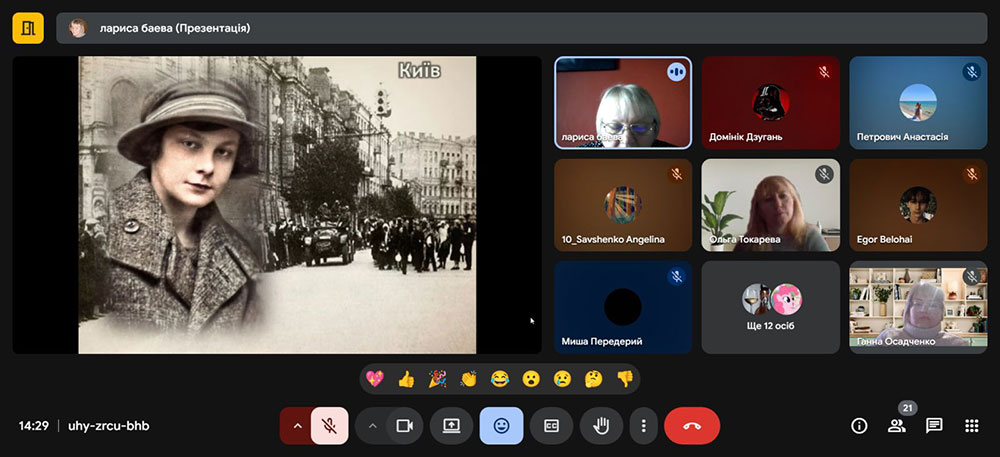Leave the call with the red button

[691, 426]
